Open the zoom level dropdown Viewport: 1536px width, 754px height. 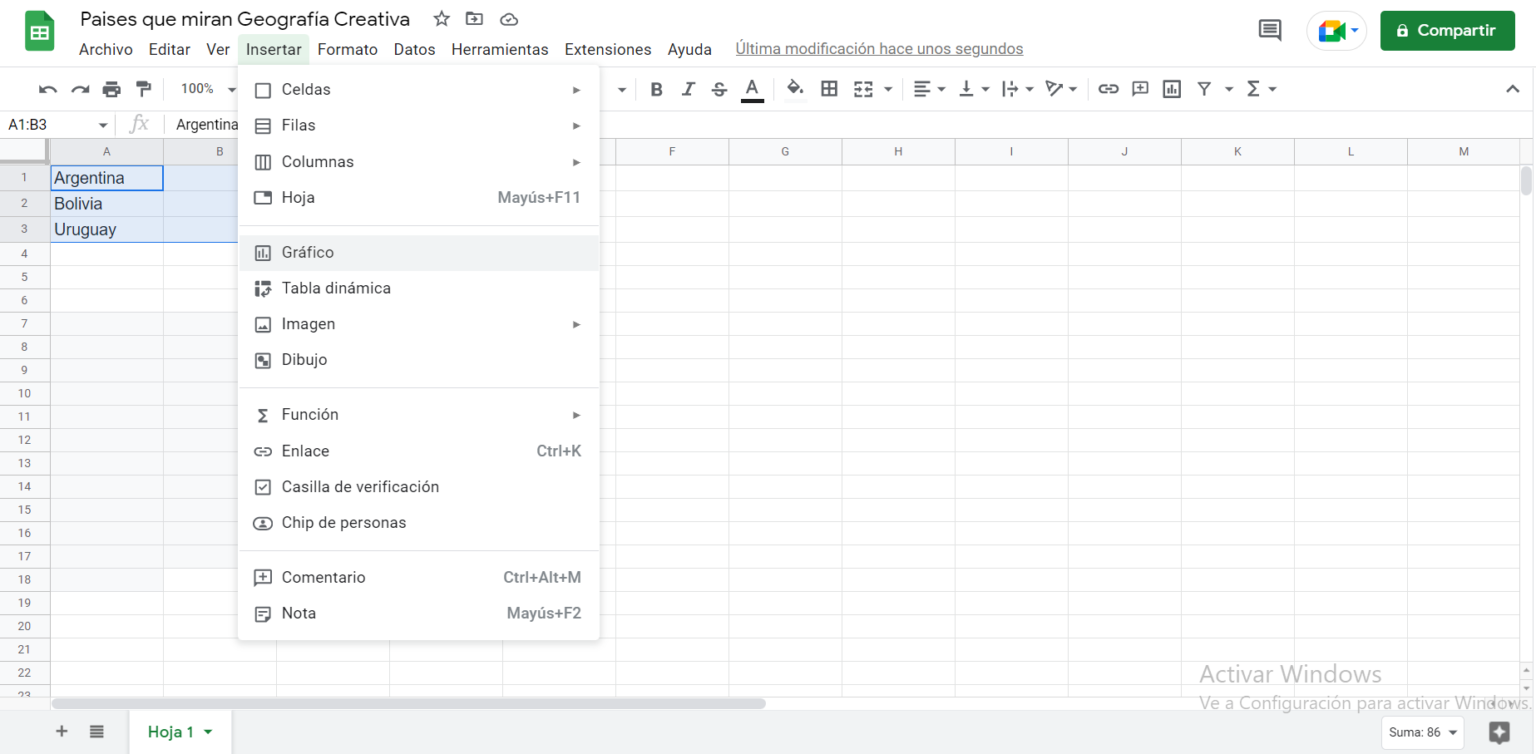(x=205, y=88)
